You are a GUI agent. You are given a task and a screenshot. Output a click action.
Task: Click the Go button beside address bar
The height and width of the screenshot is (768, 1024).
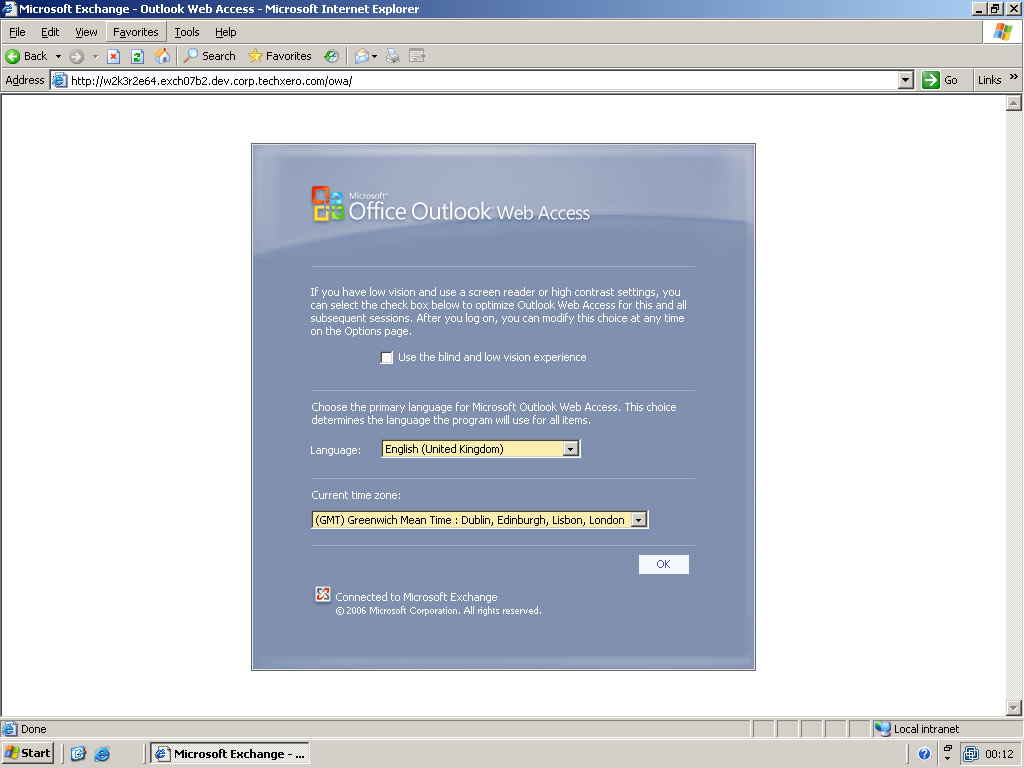coord(941,80)
